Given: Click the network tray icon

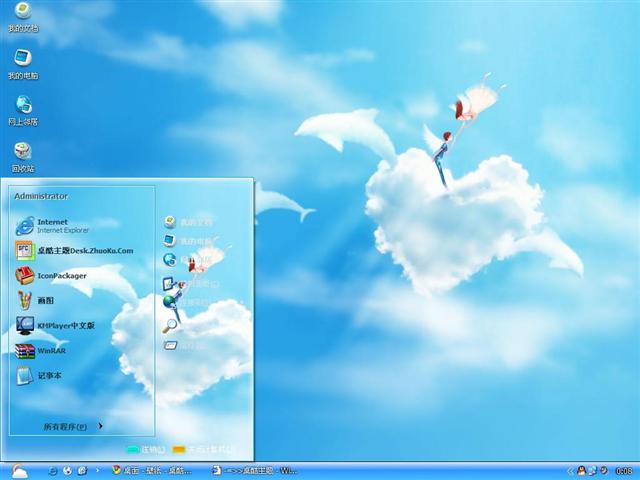Looking at the screenshot, I should [x=592, y=471].
